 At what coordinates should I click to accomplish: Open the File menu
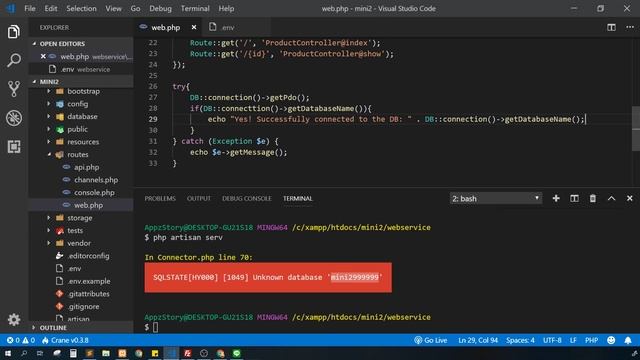pos(30,8)
